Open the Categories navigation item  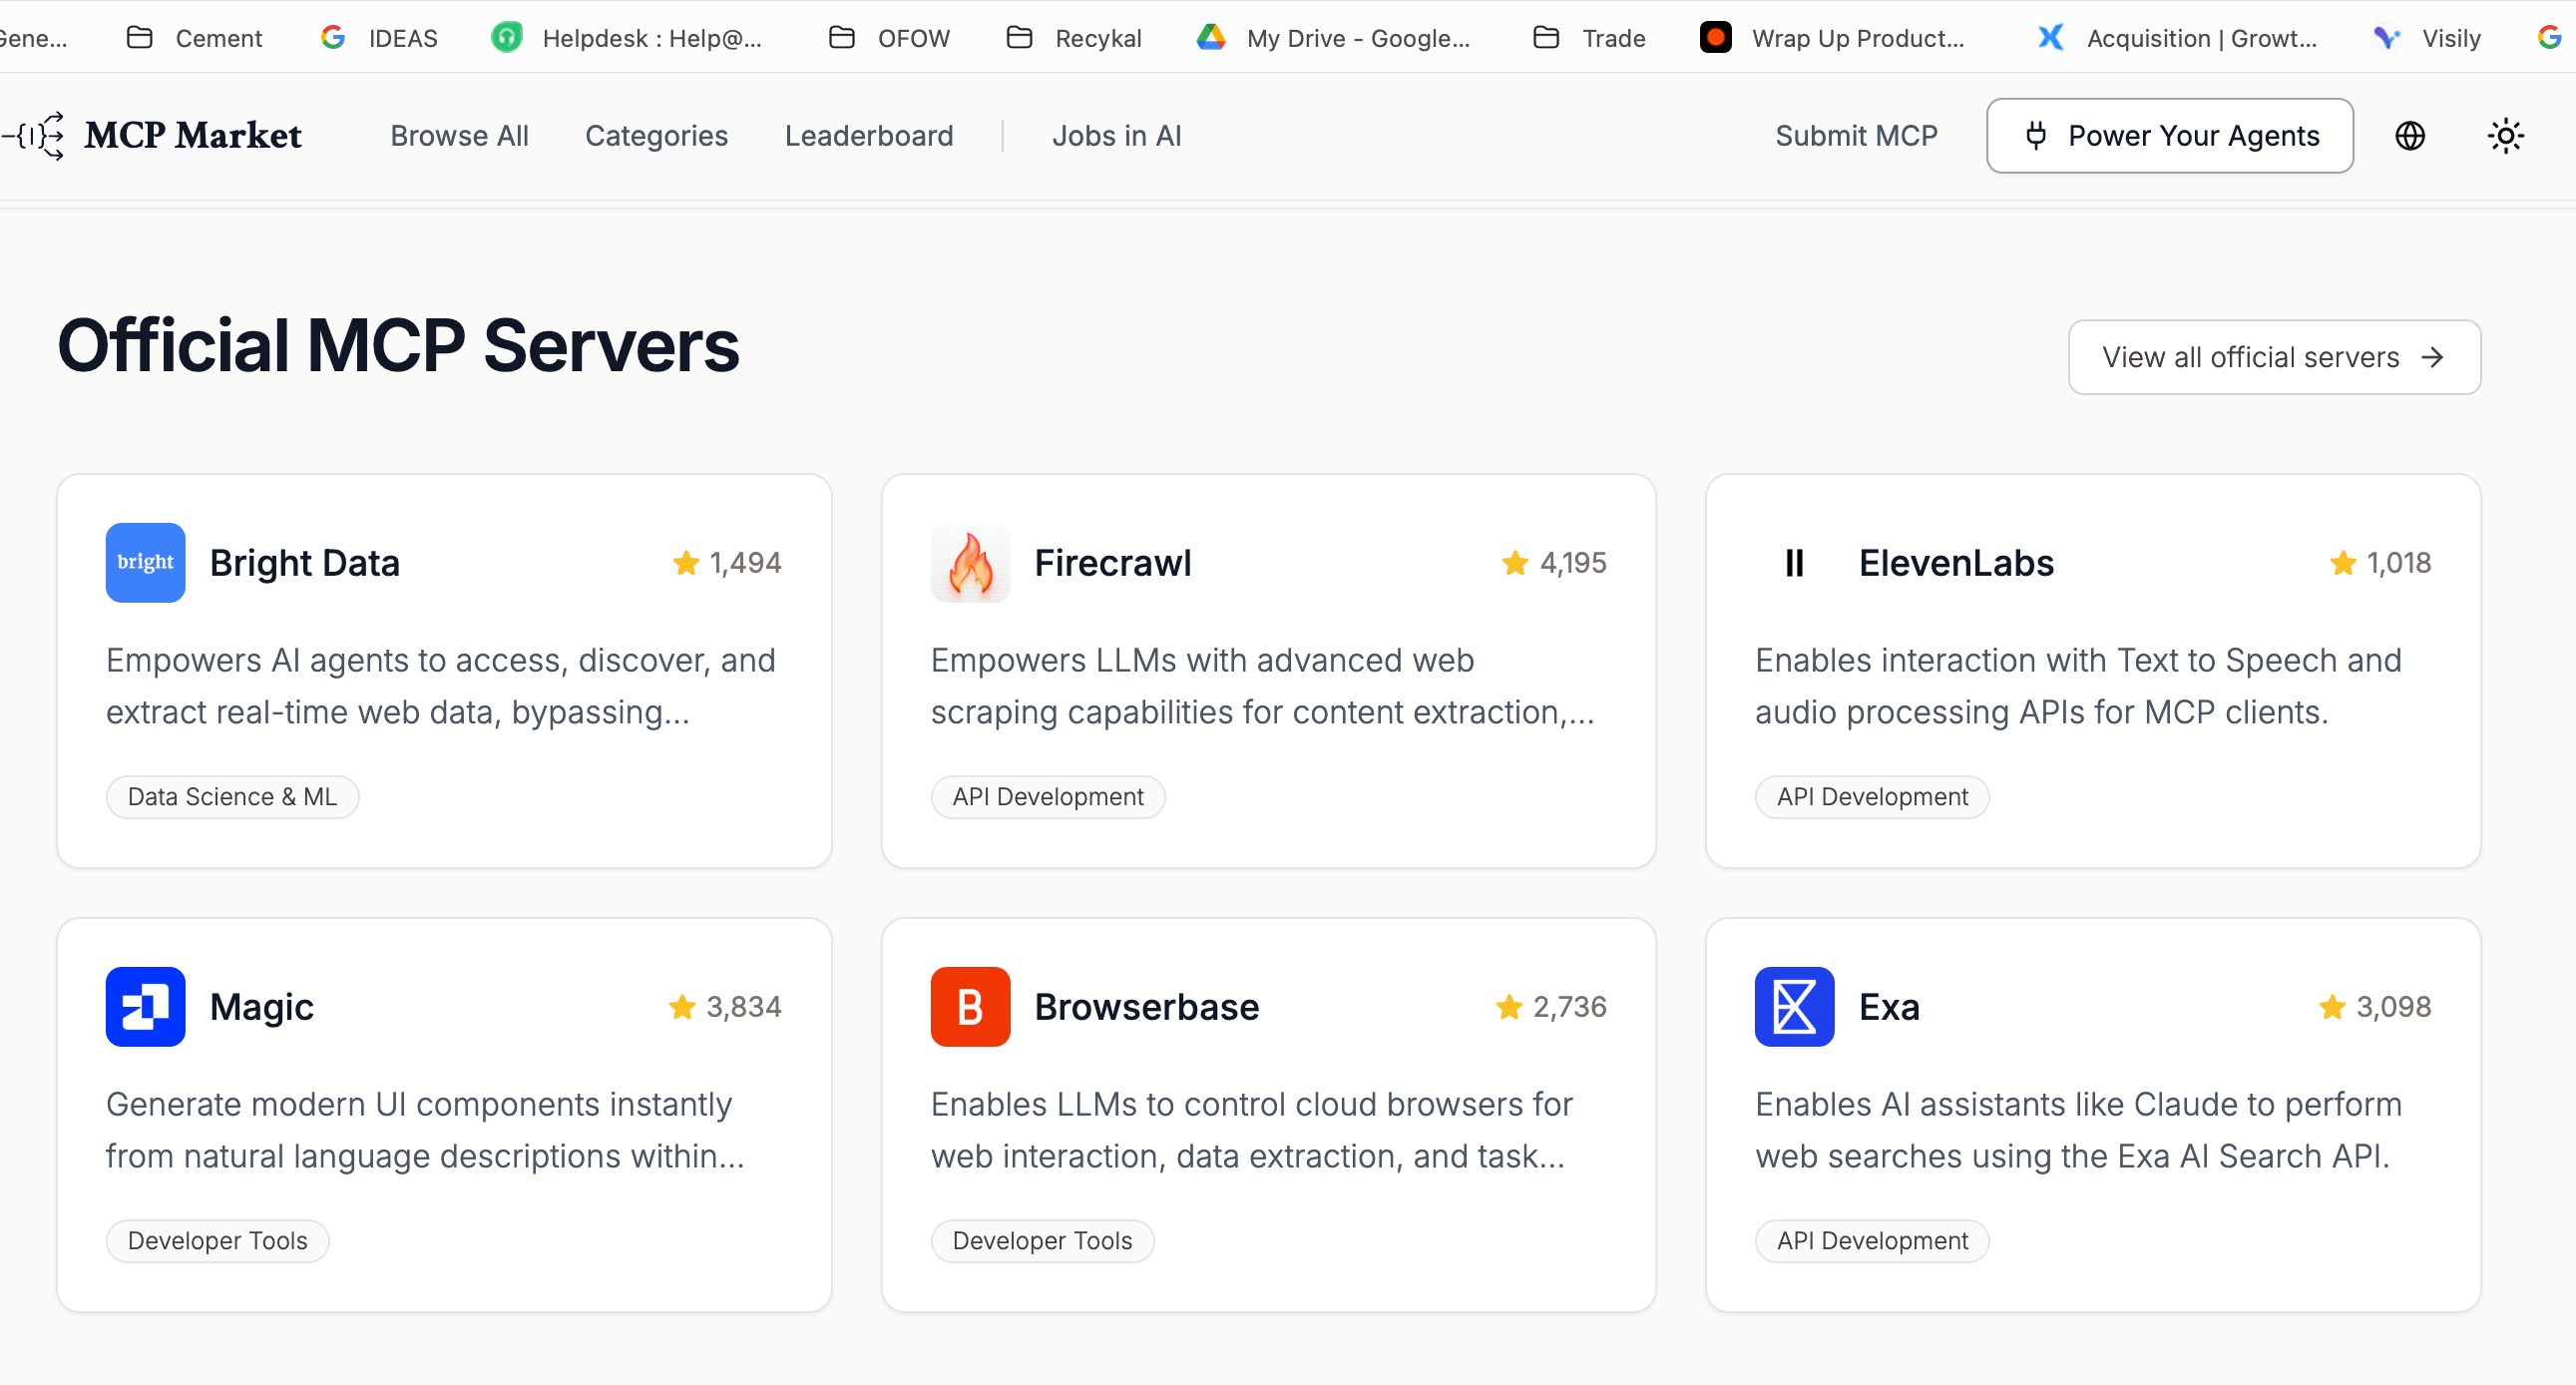pos(656,136)
